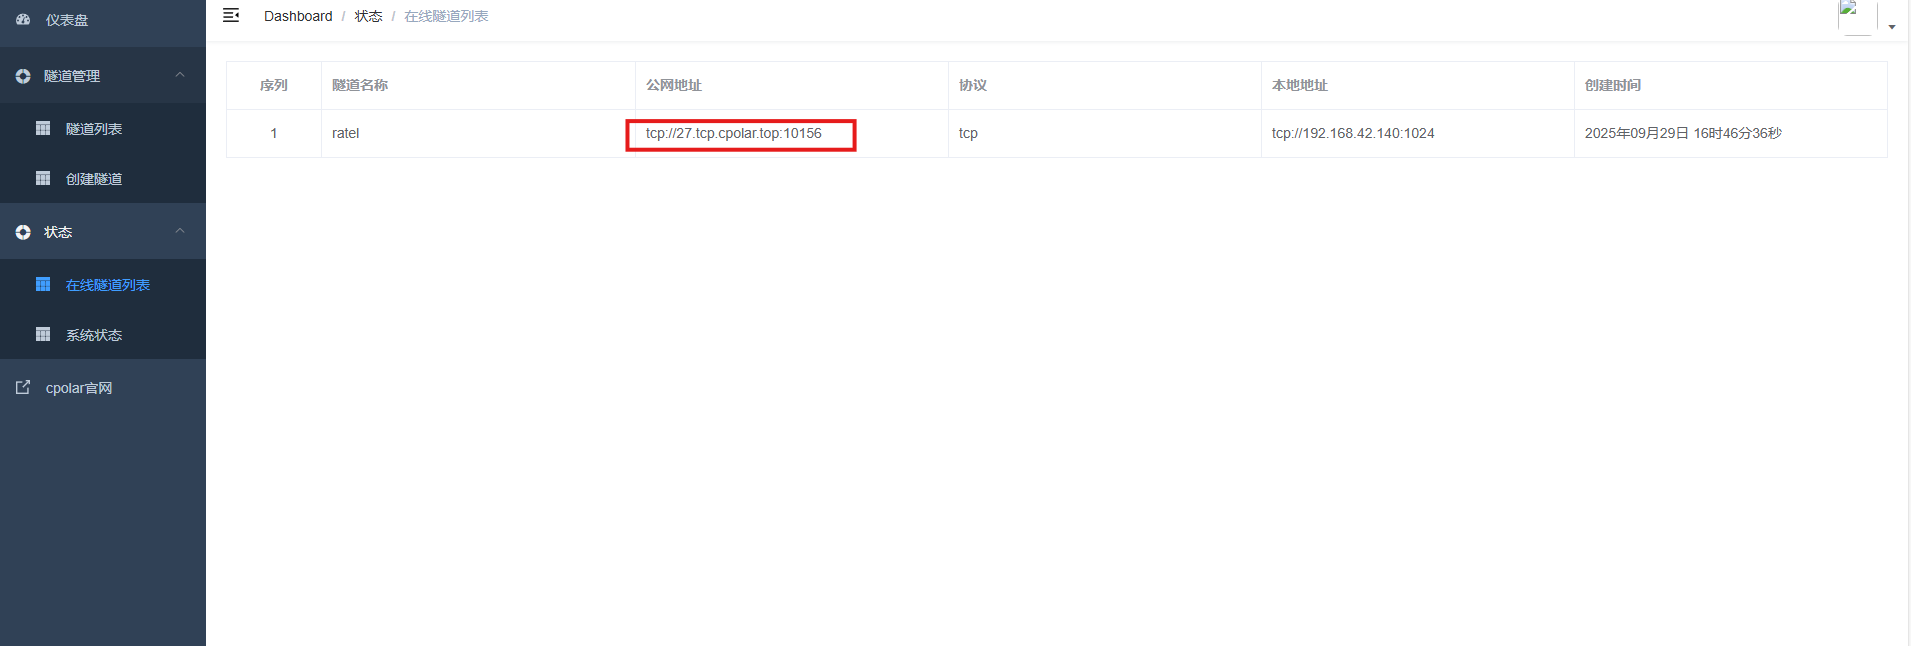Viewport: 1911px width, 646px height.
Task: Open the cpolar官网 link
Action: (x=79, y=388)
